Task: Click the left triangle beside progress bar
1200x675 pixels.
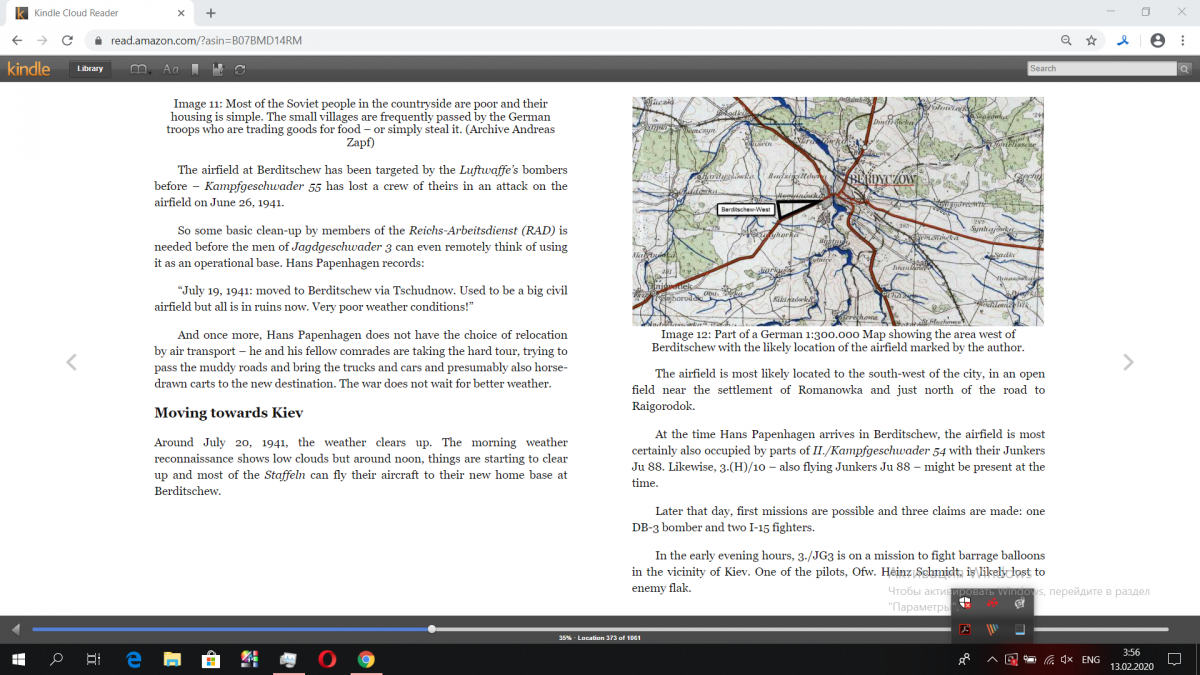Action: tap(15, 629)
